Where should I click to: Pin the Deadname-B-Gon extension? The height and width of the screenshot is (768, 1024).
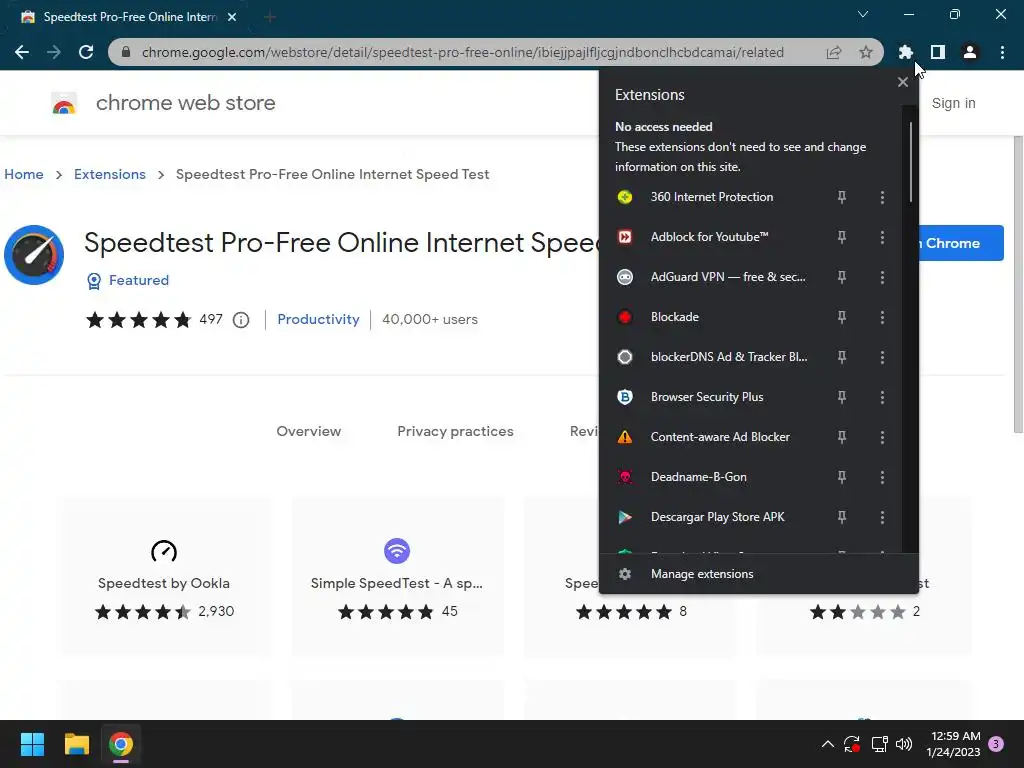[842, 477]
